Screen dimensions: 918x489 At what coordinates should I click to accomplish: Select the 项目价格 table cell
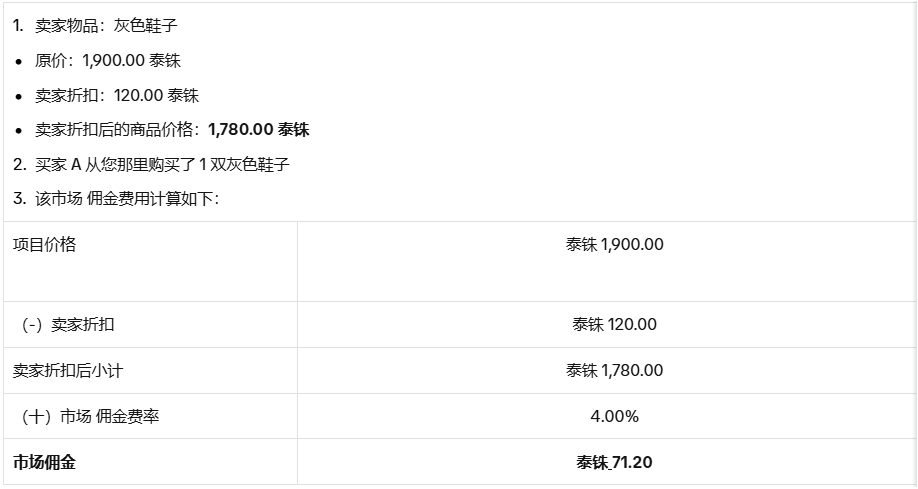[44, 245]
